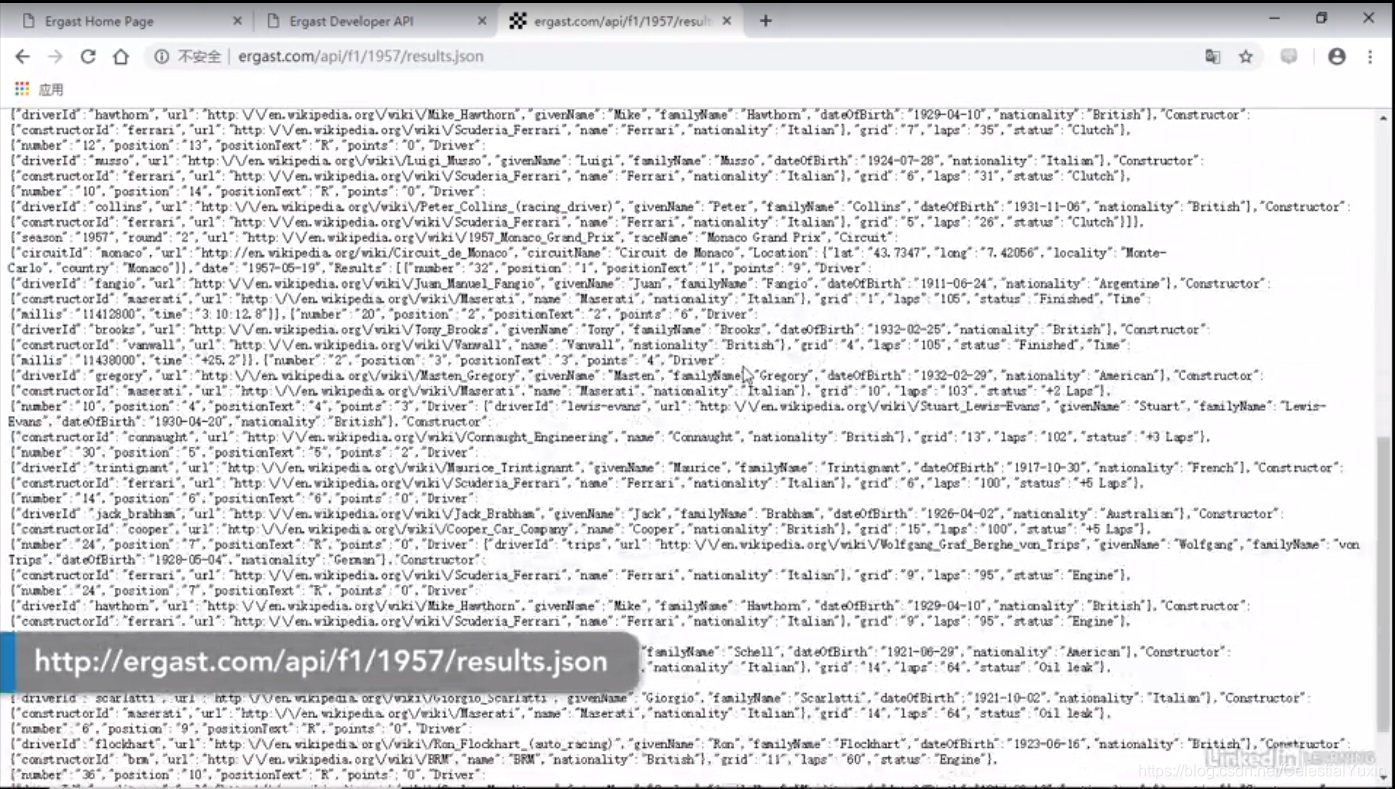This screenshot has width=1395, height=789.
Task: Open the Chrome profile avatar menu
Action: click(1337, 57)
